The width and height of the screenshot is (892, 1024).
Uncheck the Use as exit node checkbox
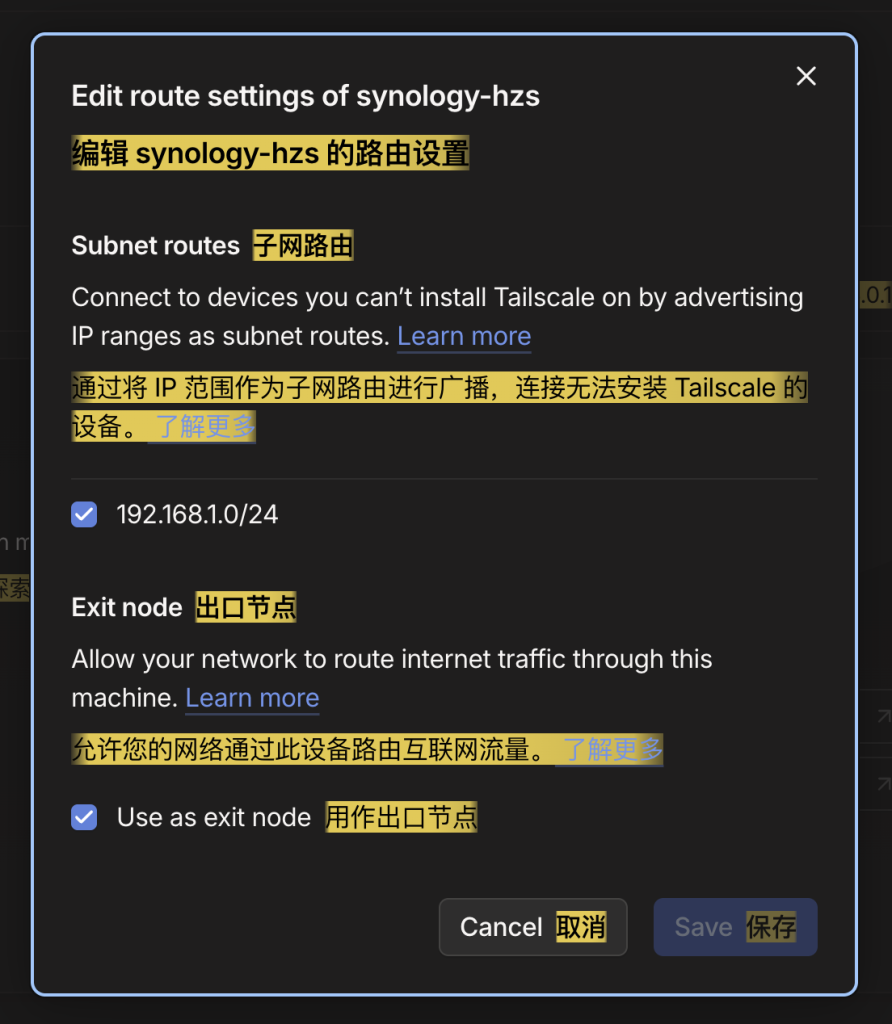click(84, 817)
